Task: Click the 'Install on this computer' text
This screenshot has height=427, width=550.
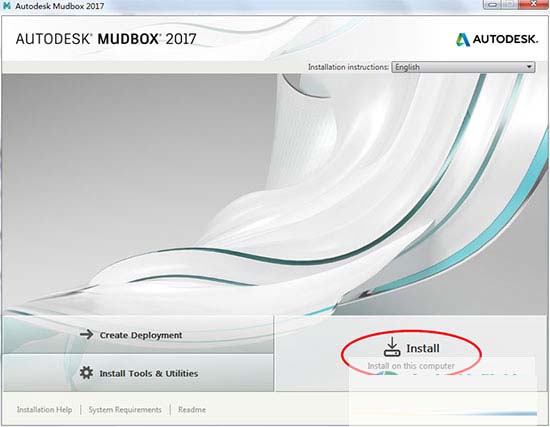Action: [x=411, y=366]
